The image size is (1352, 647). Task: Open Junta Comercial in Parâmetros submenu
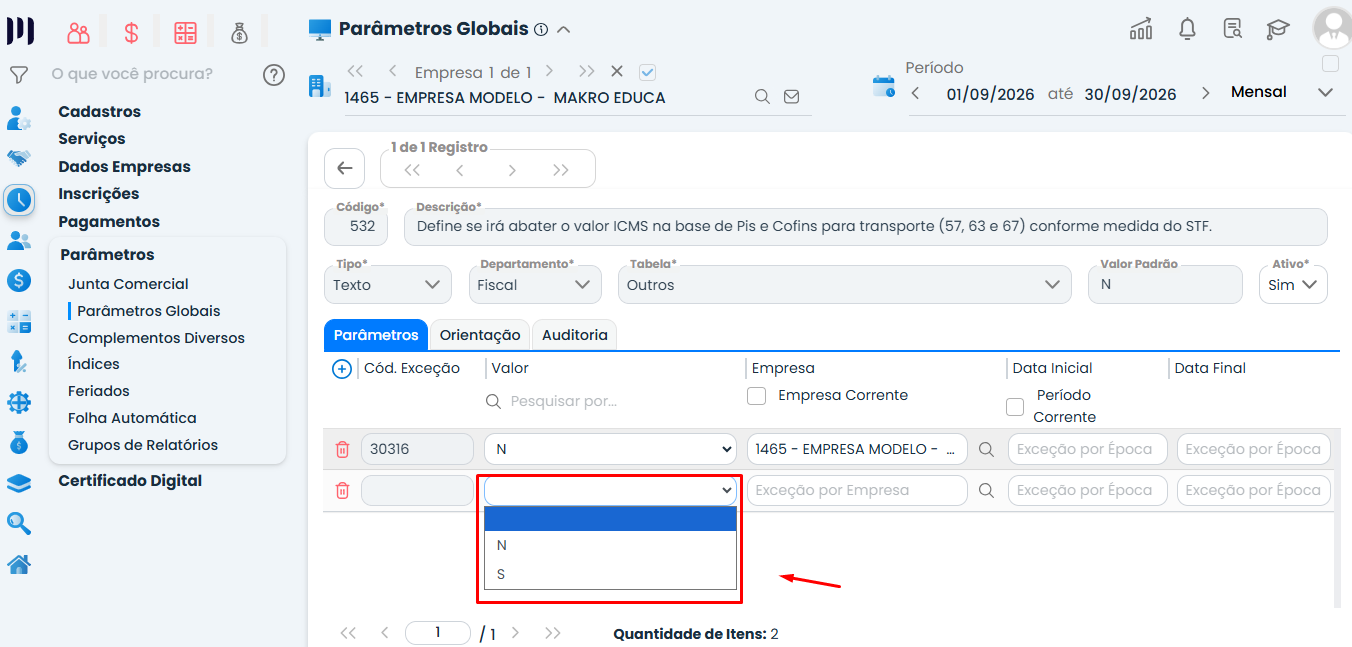click(x=128, y=284)
